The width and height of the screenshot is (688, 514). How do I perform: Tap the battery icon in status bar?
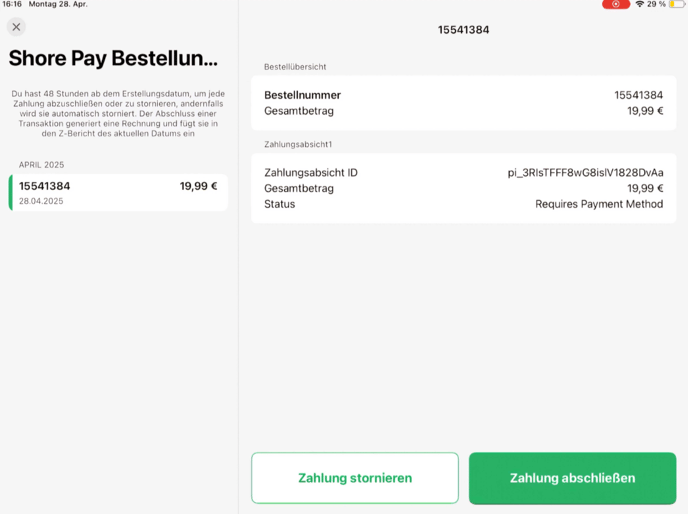[677, 4]
